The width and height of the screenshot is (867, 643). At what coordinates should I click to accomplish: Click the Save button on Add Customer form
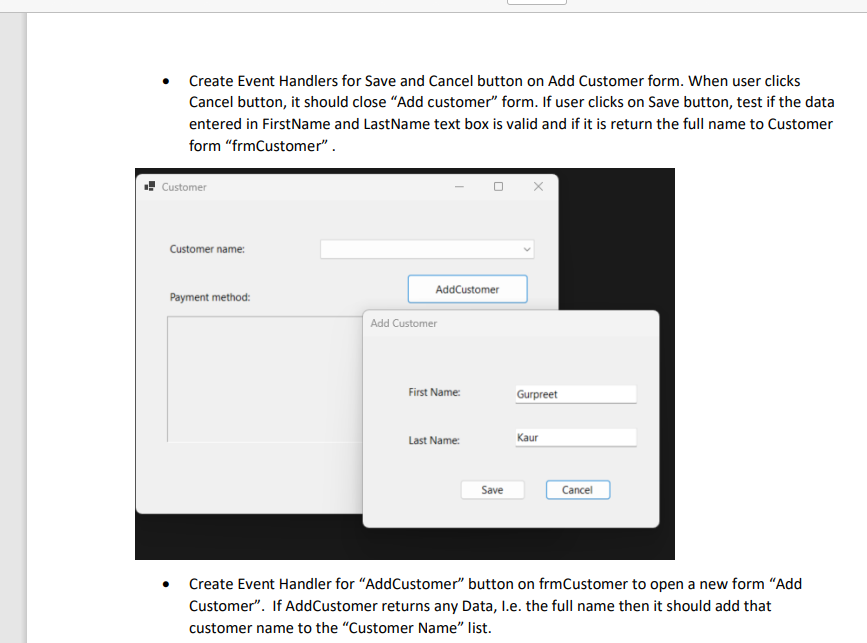pyautogui.click(x=492, y=489)
